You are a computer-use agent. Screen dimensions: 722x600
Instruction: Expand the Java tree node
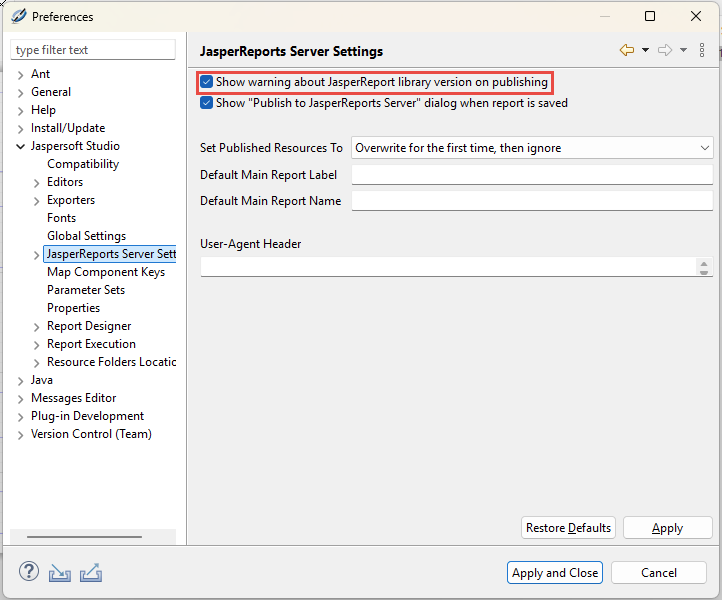tap(20, 381)
